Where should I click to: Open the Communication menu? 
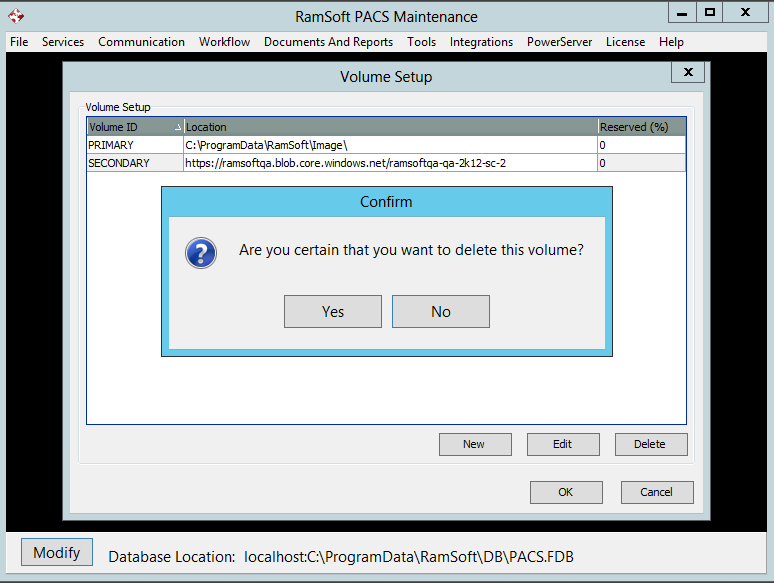coord(141,42)
